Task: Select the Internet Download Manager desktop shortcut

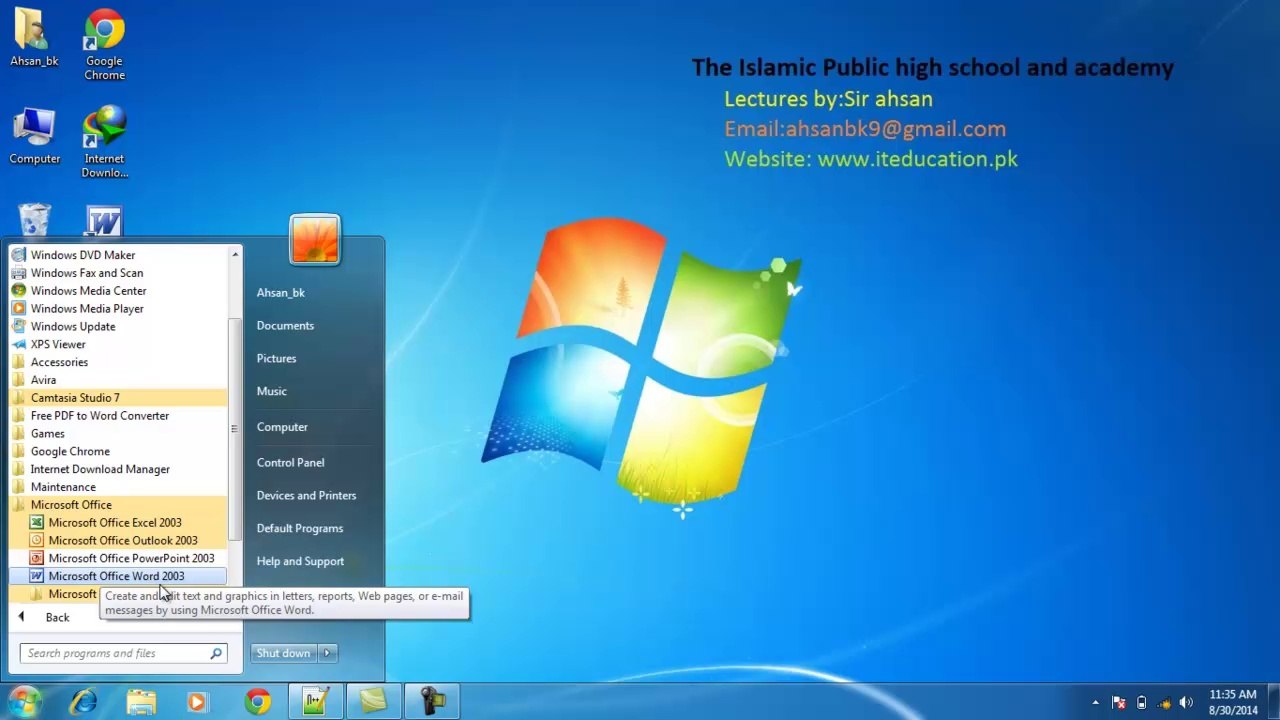Action: pyautogui.click(x=104, y=142)
